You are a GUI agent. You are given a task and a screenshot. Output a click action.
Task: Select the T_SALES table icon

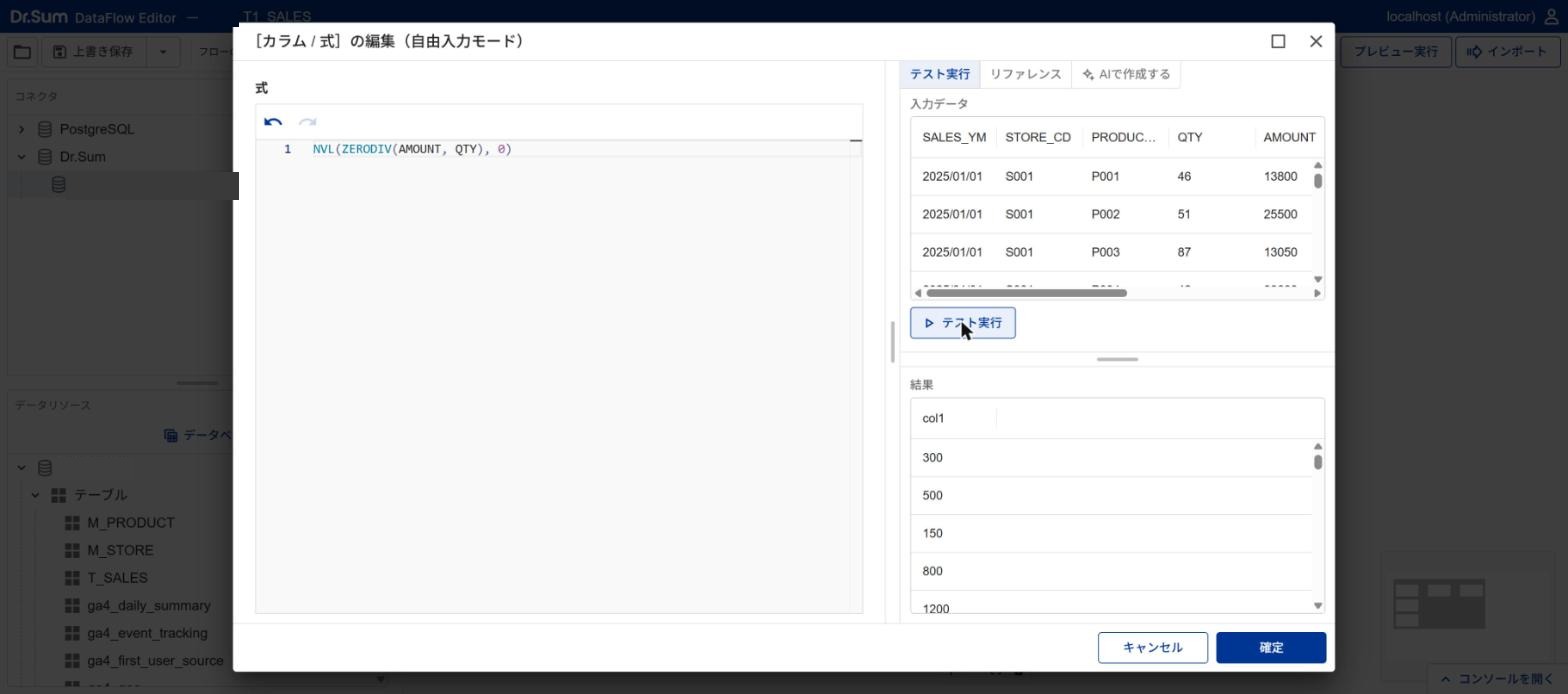click(x=72, y=578)
